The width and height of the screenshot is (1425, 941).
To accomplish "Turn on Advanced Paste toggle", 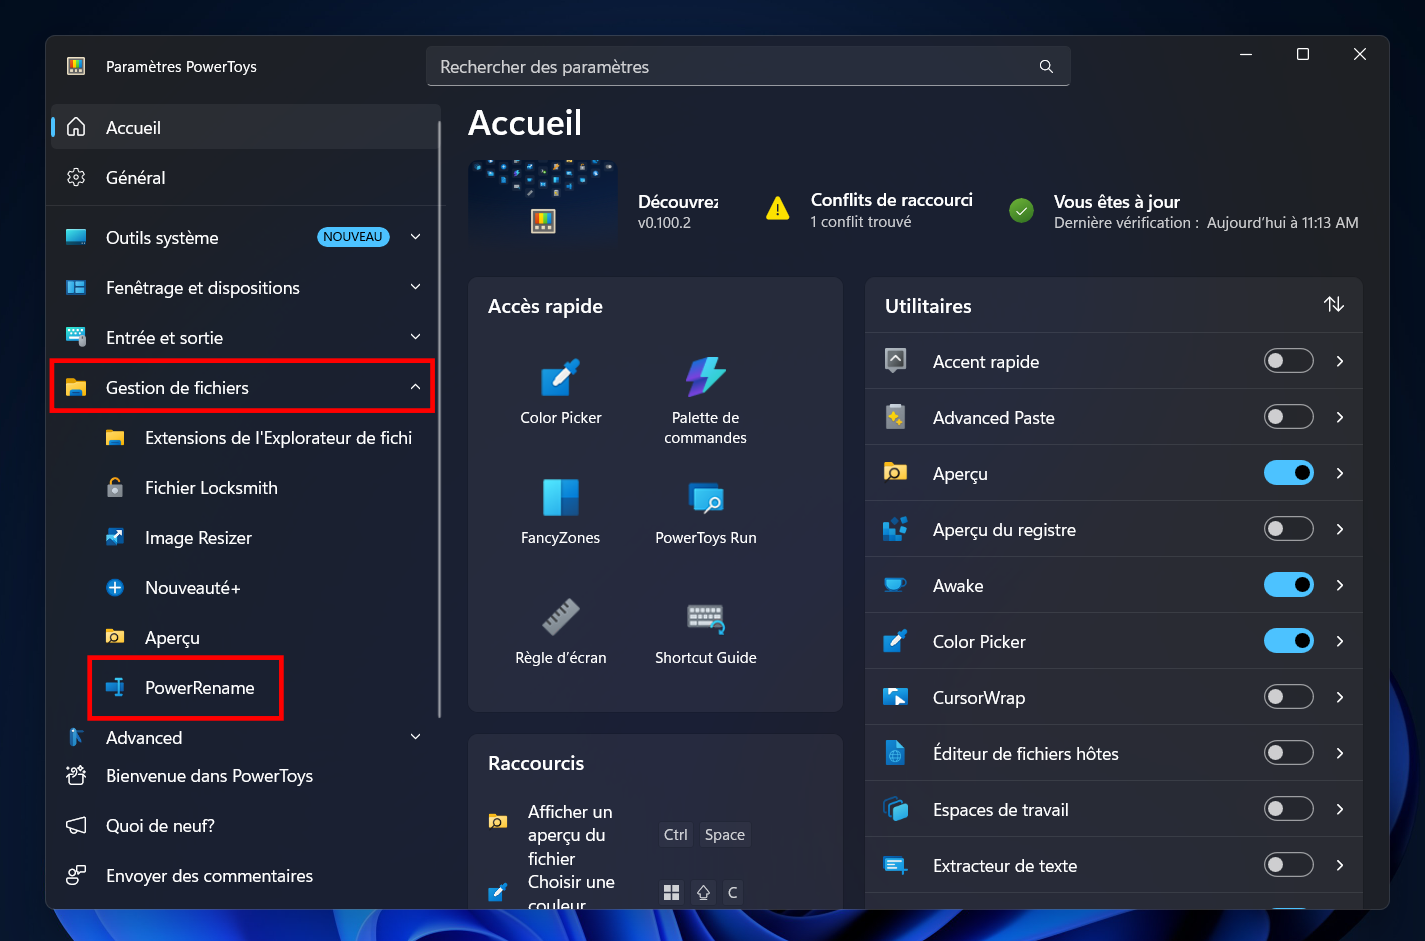I will pos(1288,417).
